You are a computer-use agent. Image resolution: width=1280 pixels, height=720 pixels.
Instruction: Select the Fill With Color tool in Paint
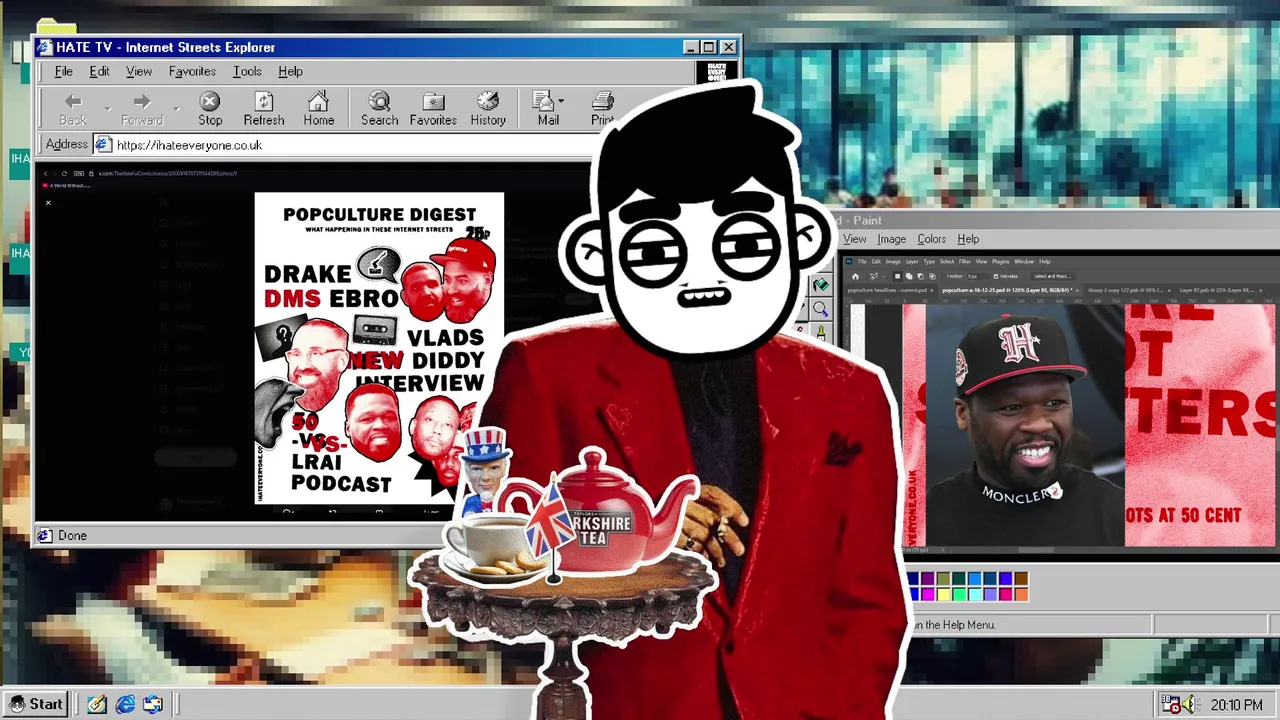(821, 284)
